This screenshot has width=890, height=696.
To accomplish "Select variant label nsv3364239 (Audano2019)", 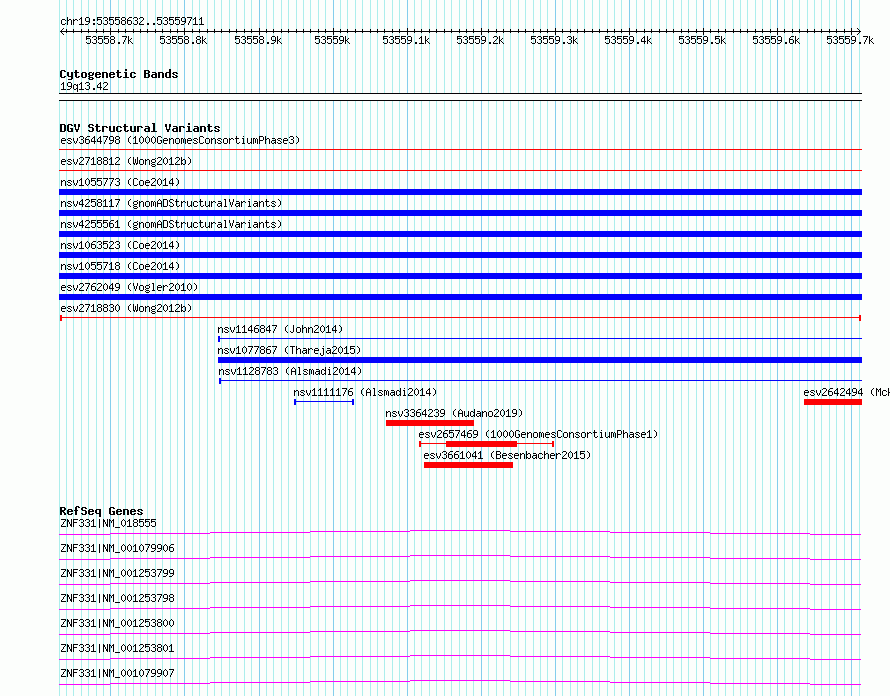I will 454,413.
